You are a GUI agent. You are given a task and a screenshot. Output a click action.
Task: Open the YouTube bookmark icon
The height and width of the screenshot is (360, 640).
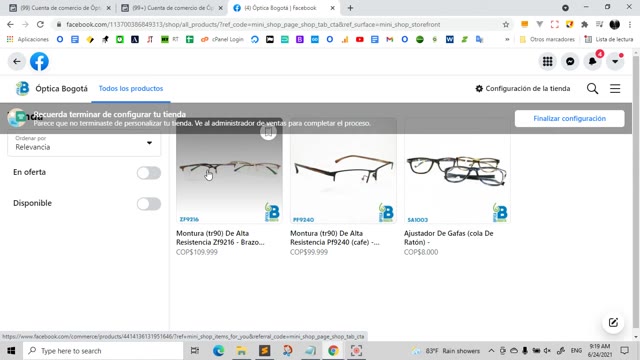point(360,39)
